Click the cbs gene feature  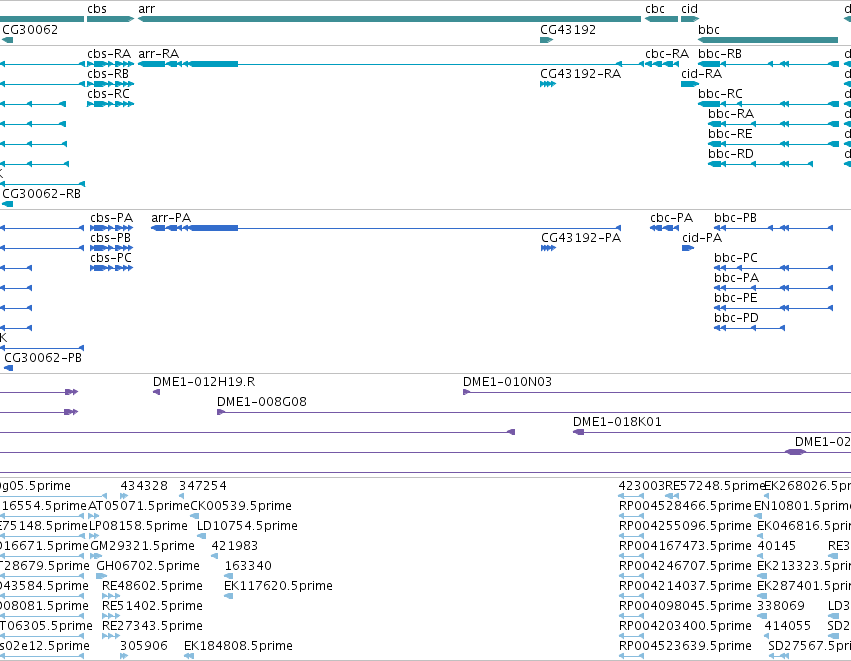click(x=110, y=19)
